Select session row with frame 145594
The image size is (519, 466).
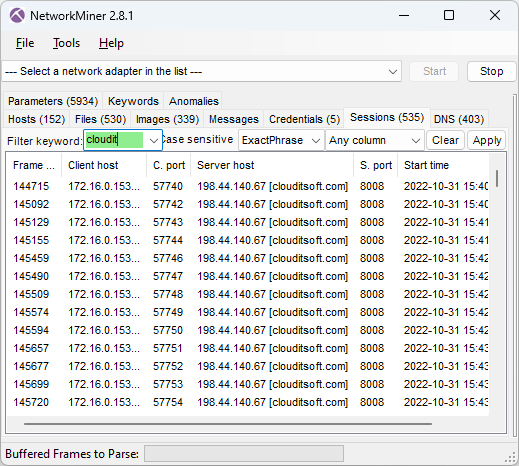coord(248,330)
